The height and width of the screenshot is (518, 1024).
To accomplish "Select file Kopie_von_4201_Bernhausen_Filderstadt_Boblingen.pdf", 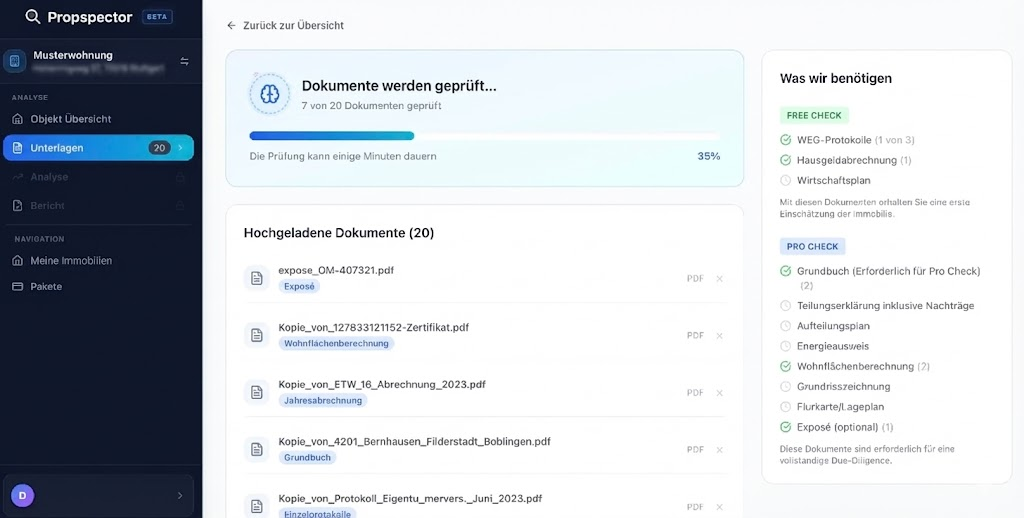I will pos(415,442).
